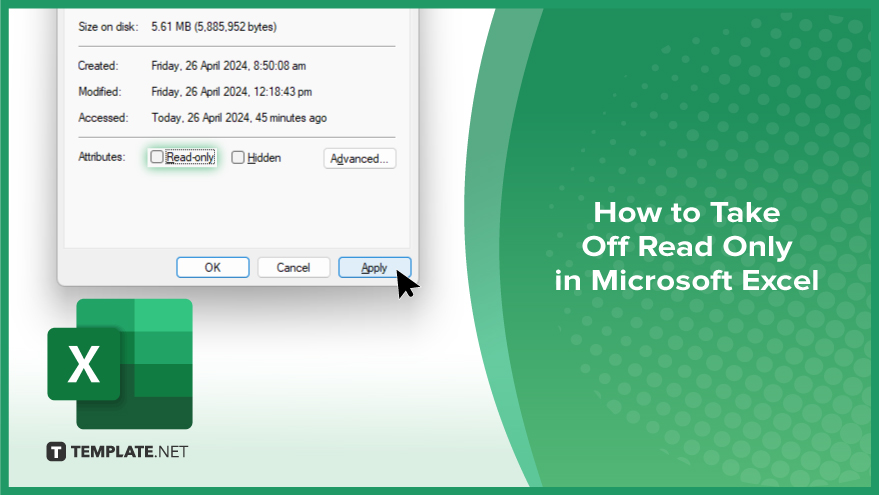Select the 'Size on disk' value 5.61 MB

click(x=214, y=27)
